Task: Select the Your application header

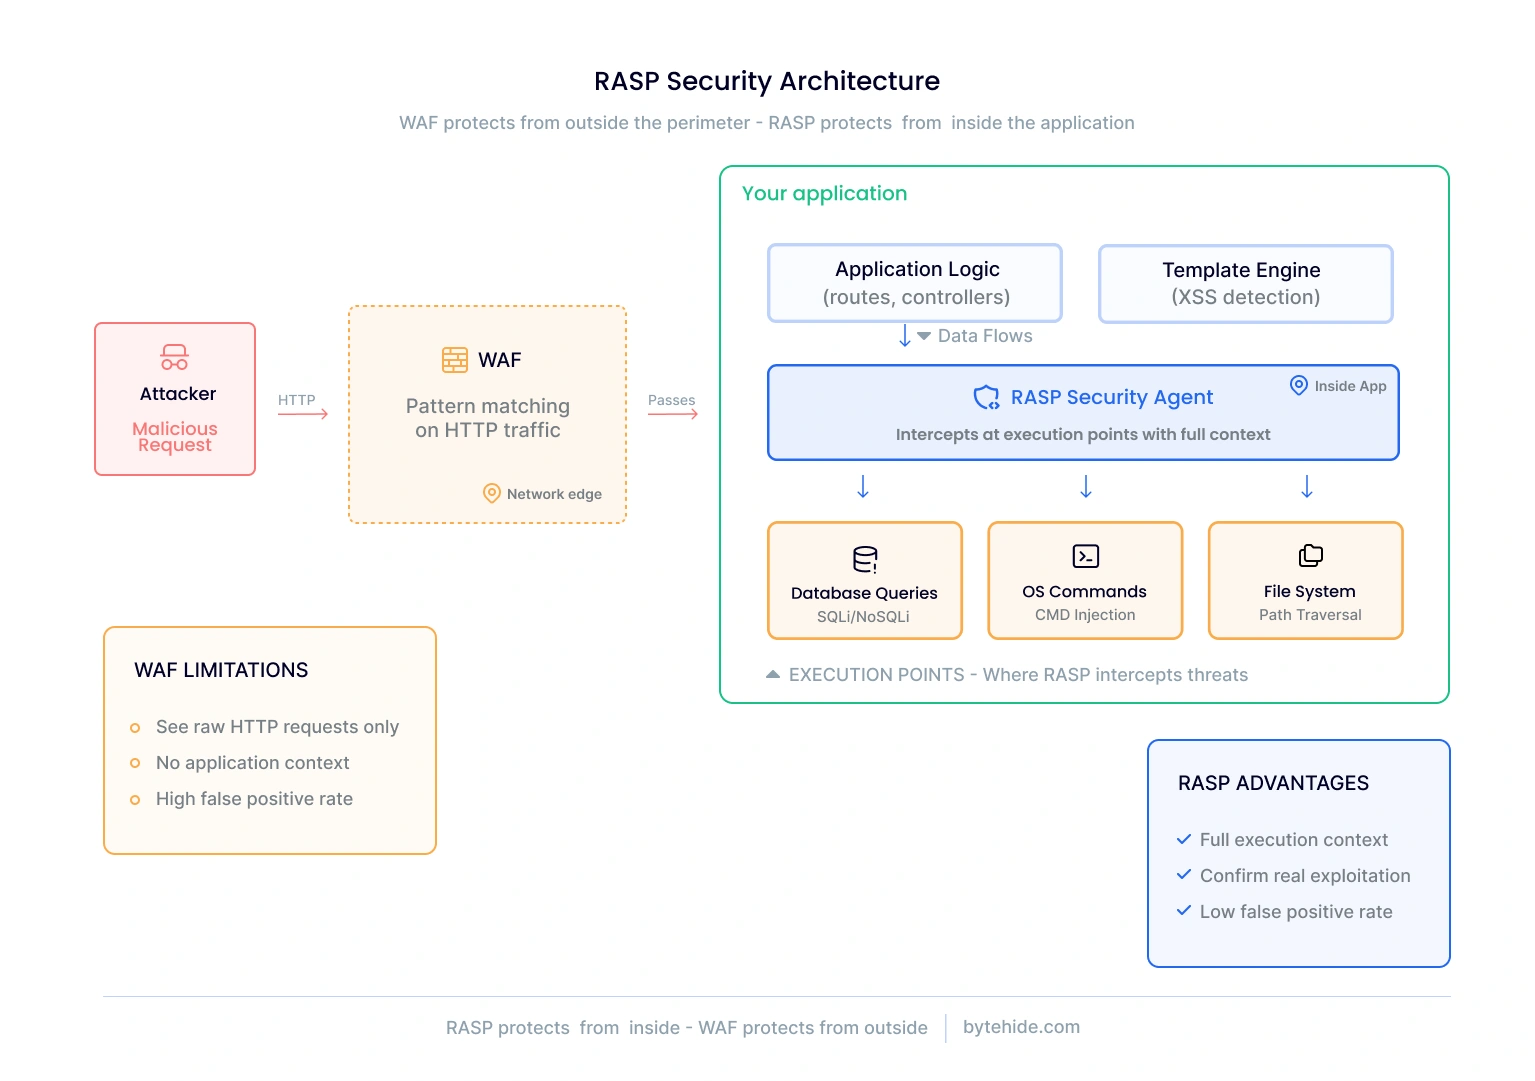Action: [824, 193]
